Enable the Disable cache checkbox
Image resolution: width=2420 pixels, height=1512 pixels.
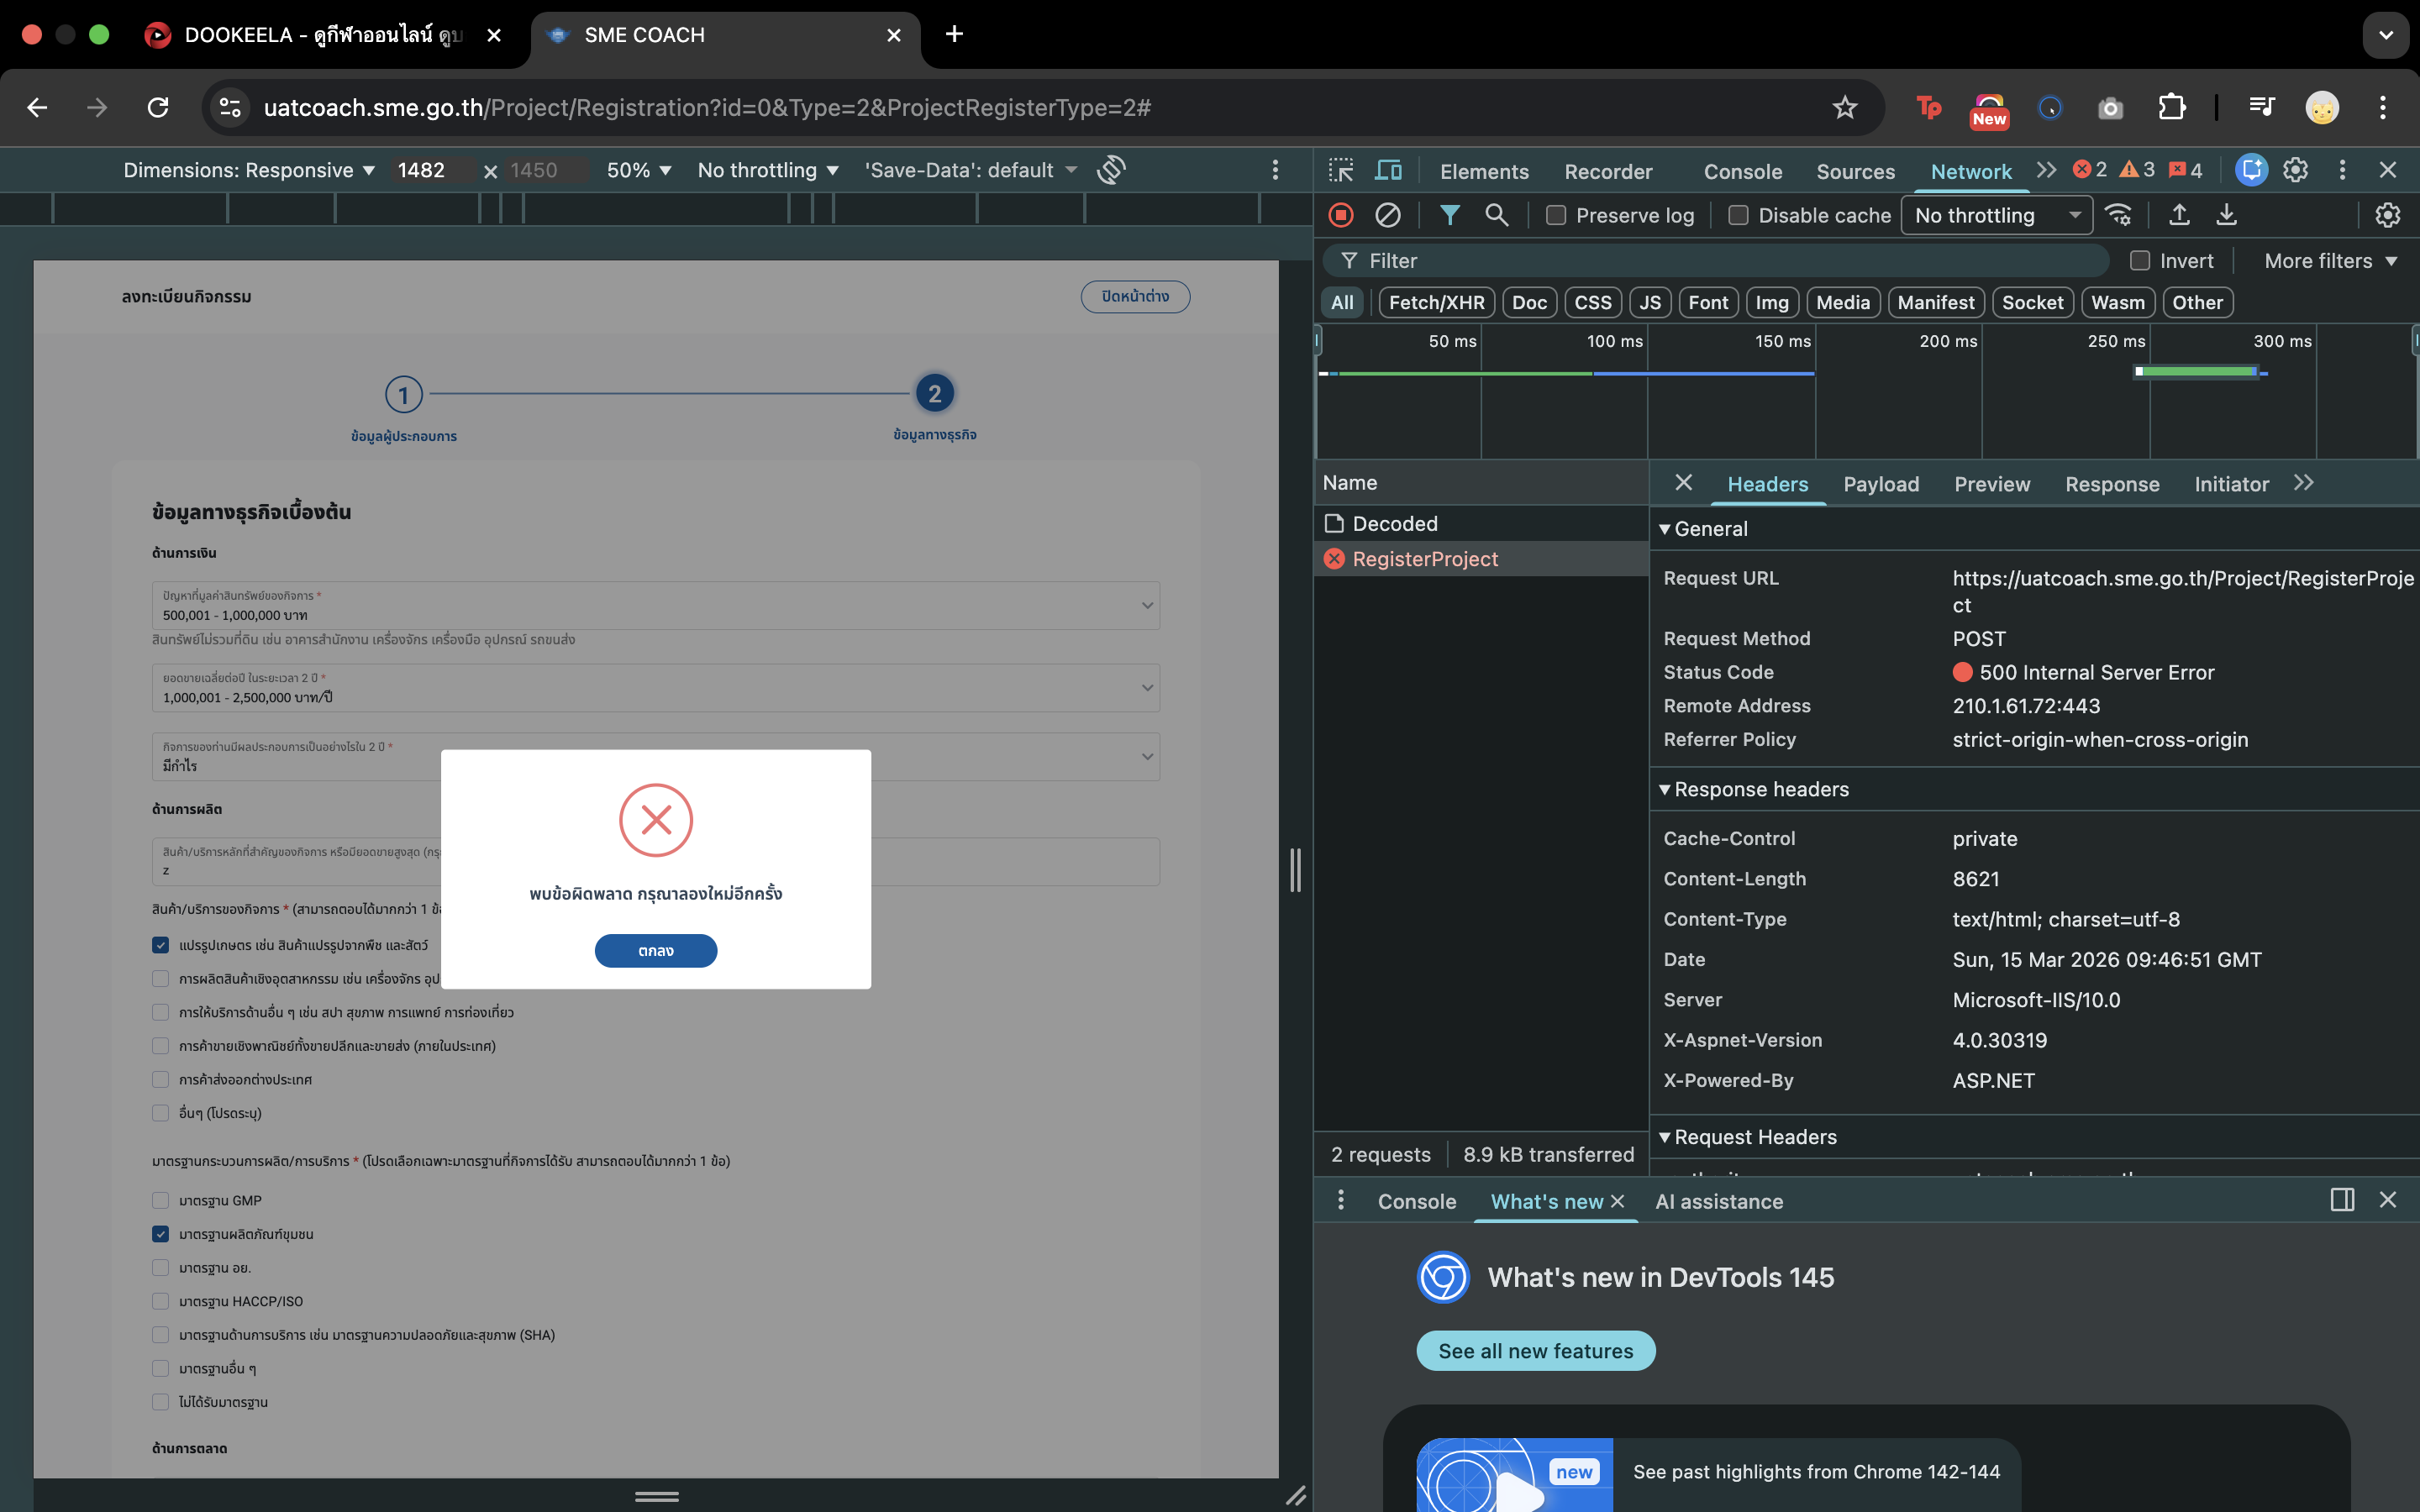(1738, 215)
